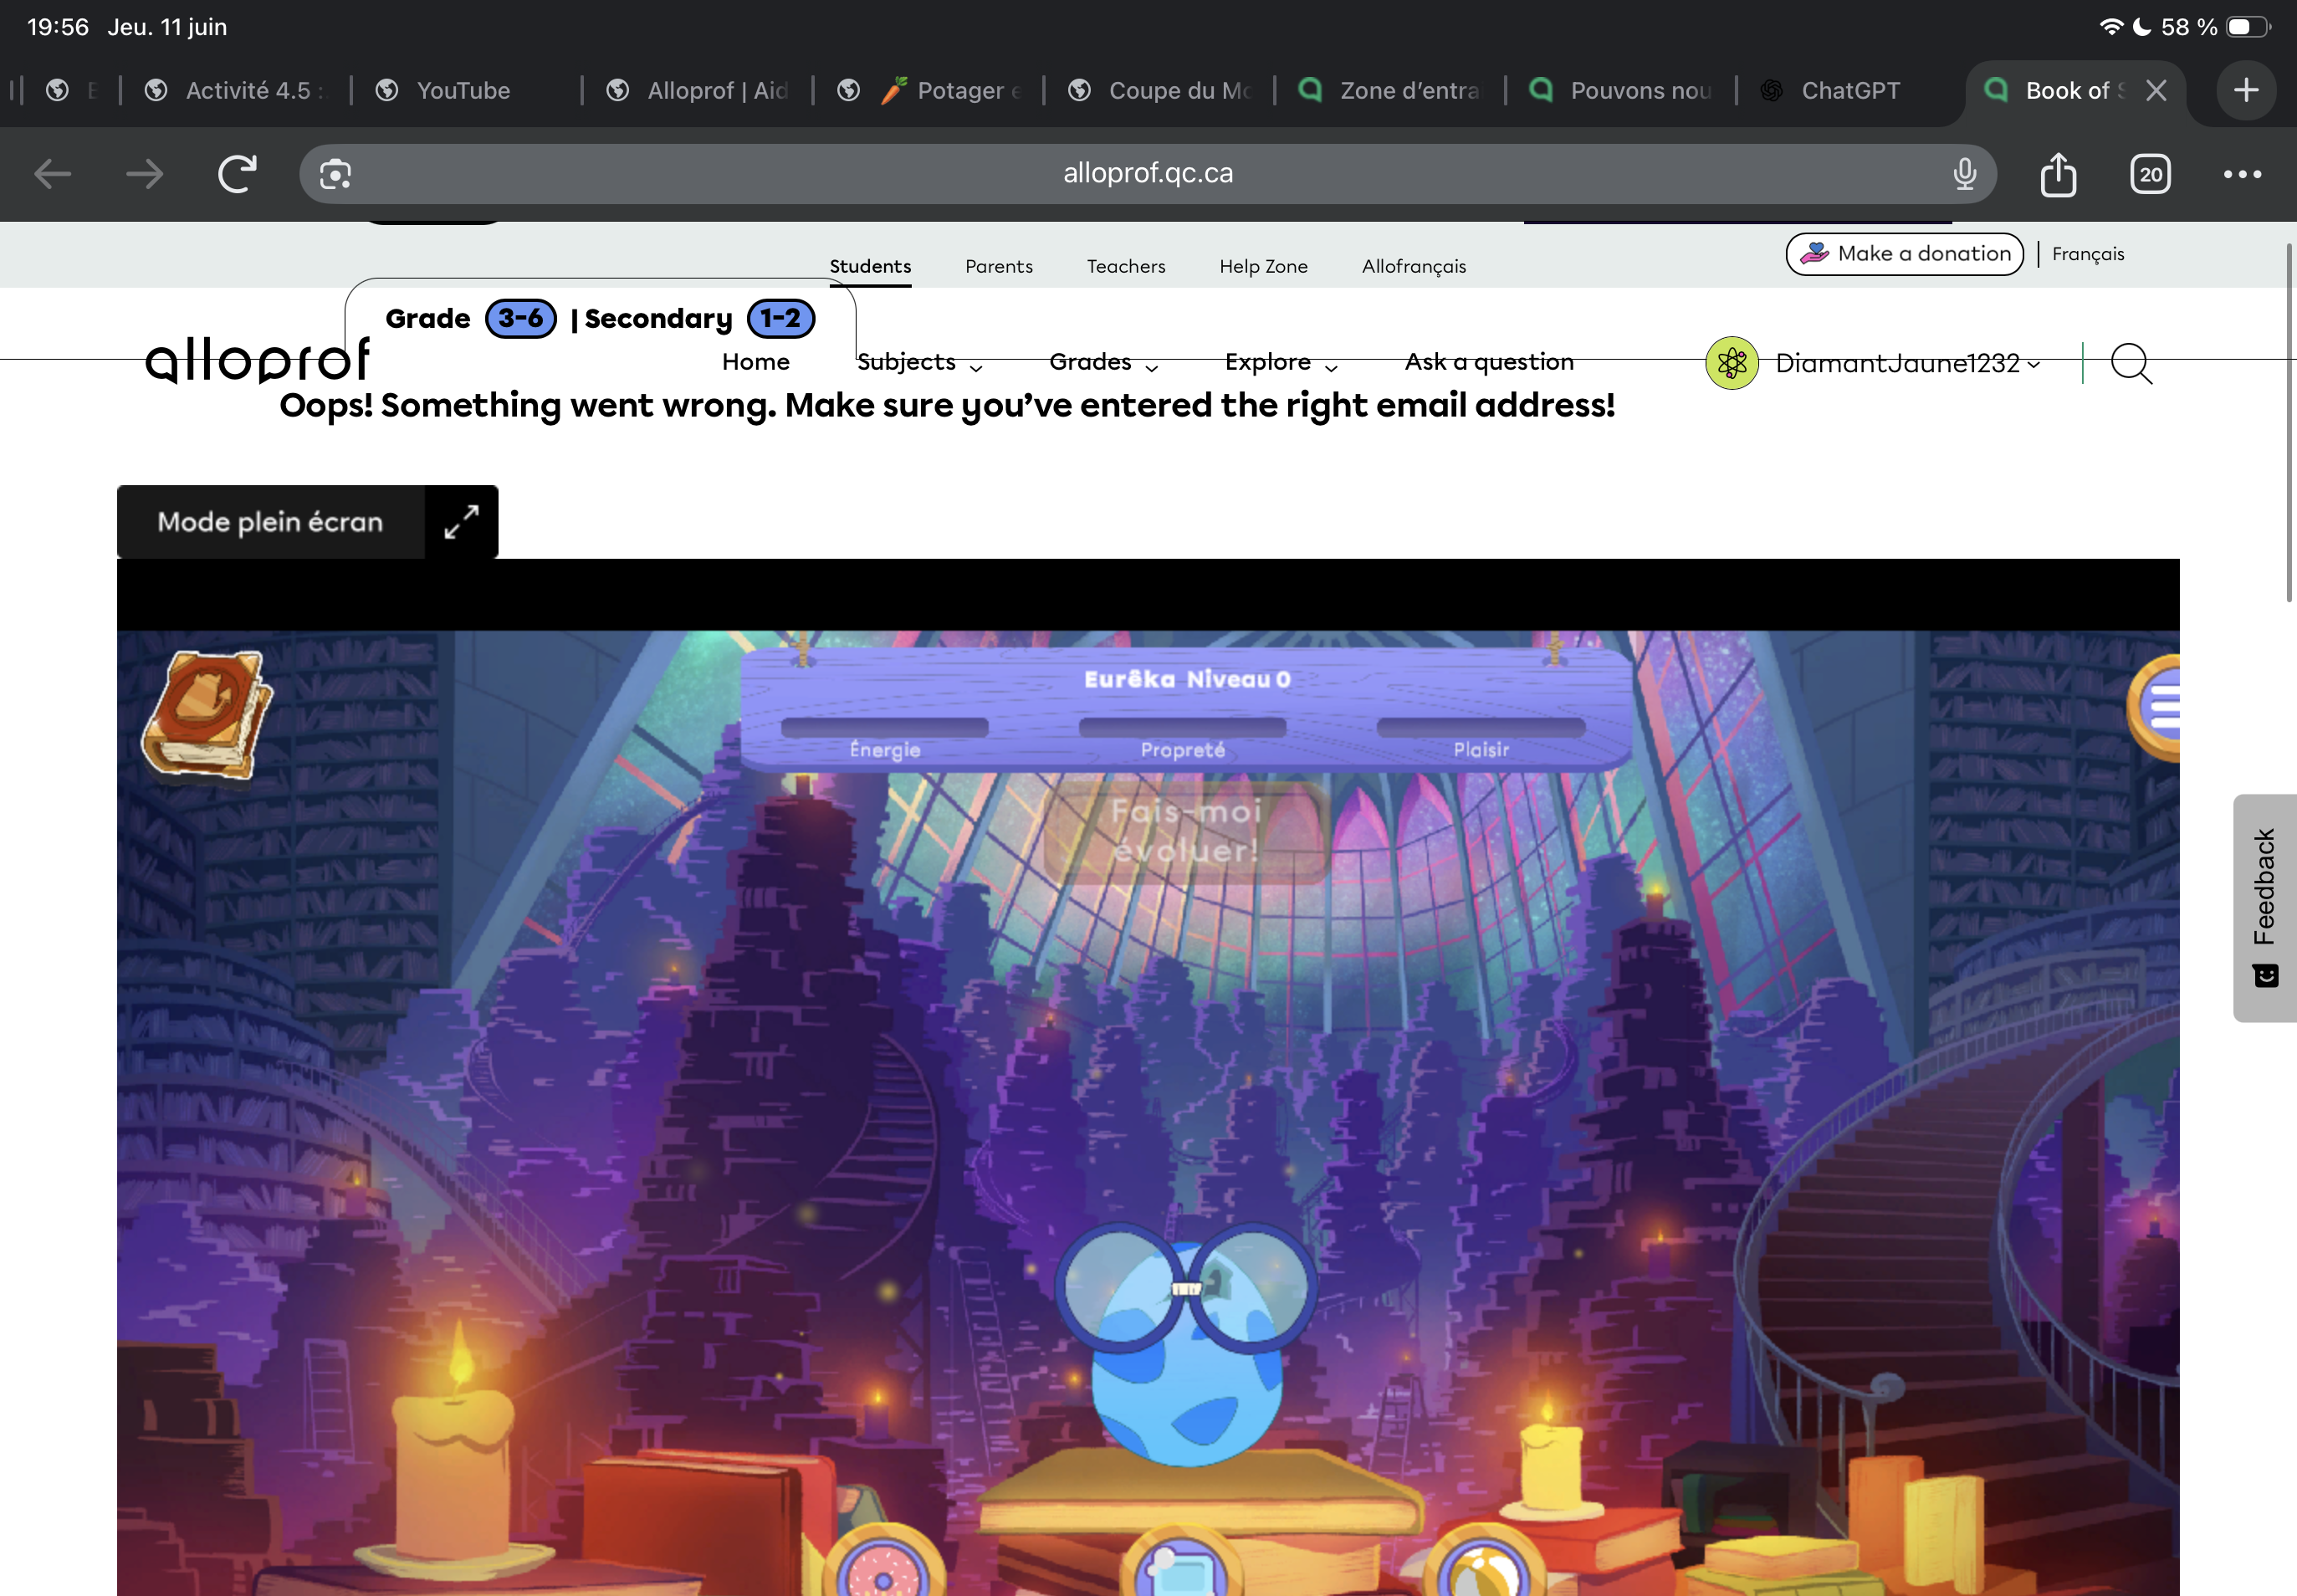Open the browser share sheet
Screen dimensions: 2297x1596
click(x=2058, y=174)
